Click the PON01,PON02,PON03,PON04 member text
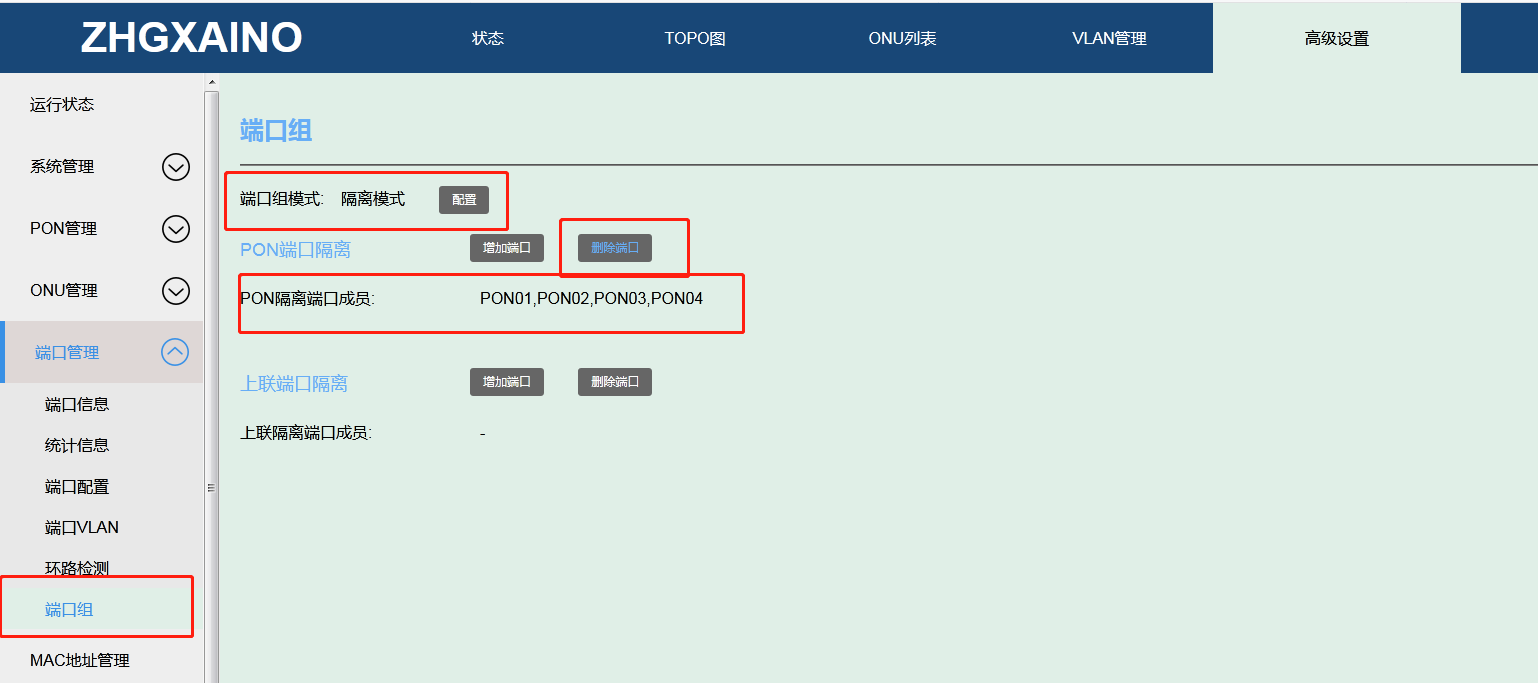 point(591,298)
